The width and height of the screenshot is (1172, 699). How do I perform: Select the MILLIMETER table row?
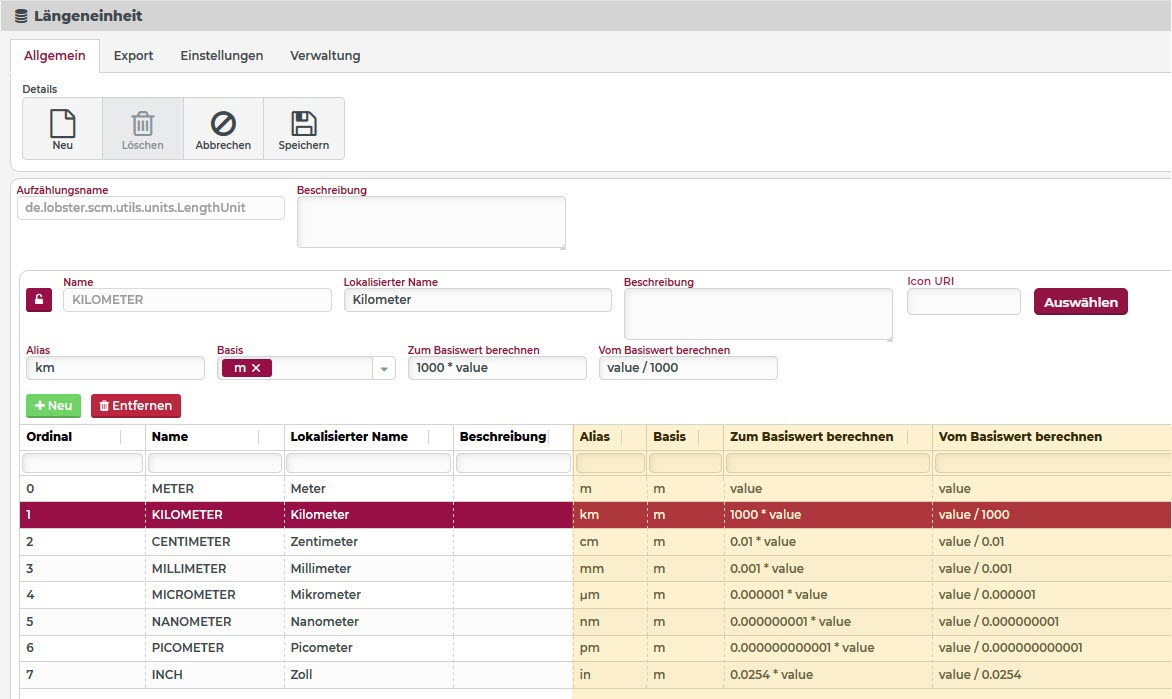(x=595, y=568)
